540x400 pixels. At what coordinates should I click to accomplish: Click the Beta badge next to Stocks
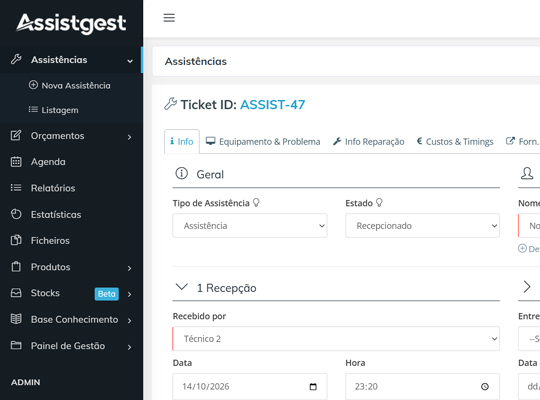(107, 294)
